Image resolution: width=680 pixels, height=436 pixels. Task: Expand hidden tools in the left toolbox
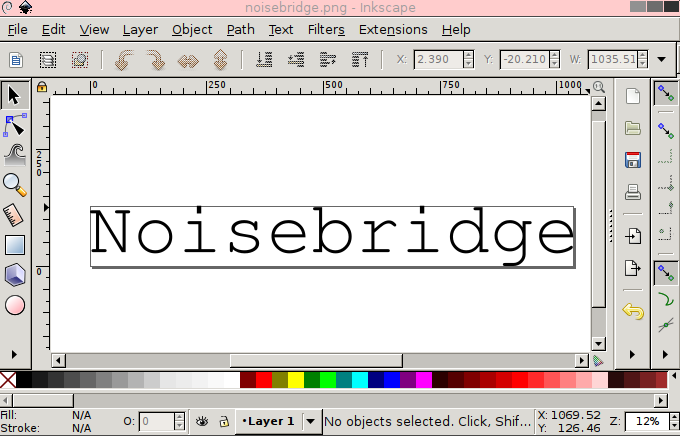(14, 354)
